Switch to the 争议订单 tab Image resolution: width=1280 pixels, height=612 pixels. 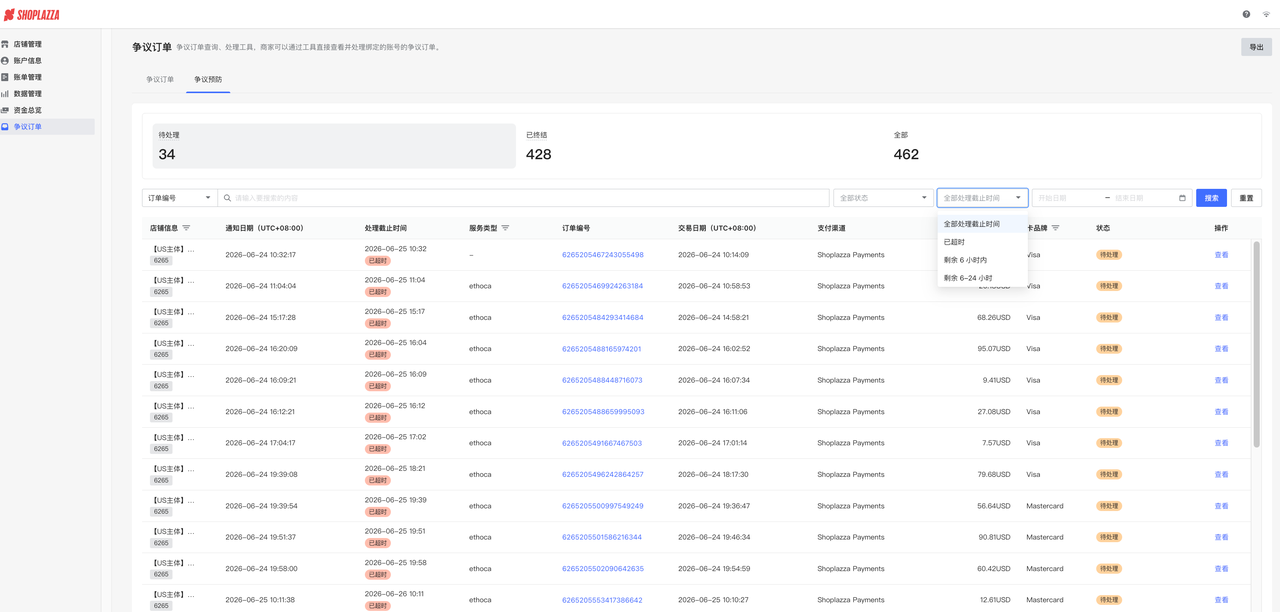click(x=160, y=79)
